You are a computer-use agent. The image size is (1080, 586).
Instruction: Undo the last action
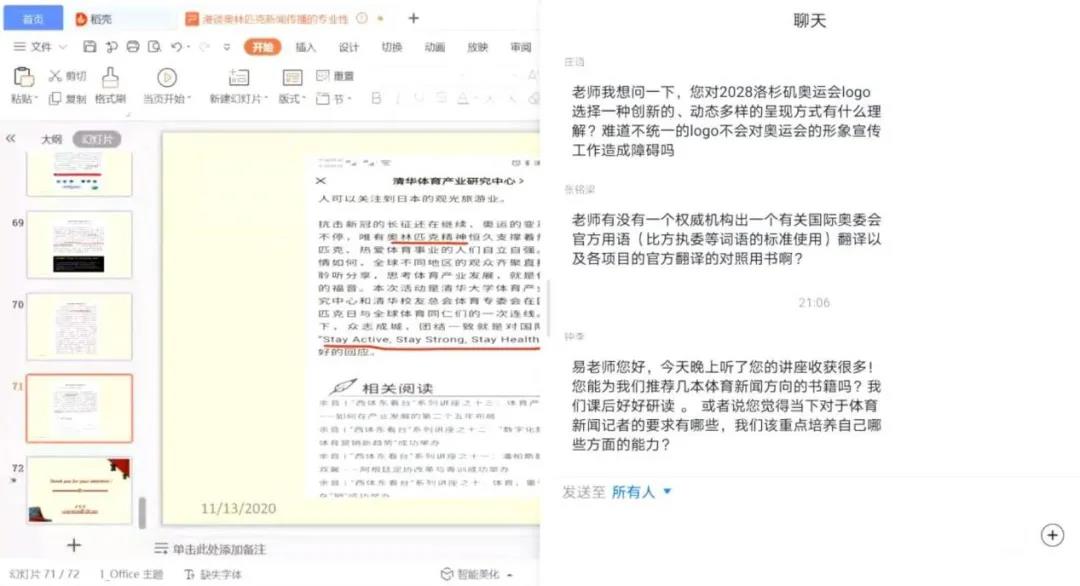click(x=177, y=46)
